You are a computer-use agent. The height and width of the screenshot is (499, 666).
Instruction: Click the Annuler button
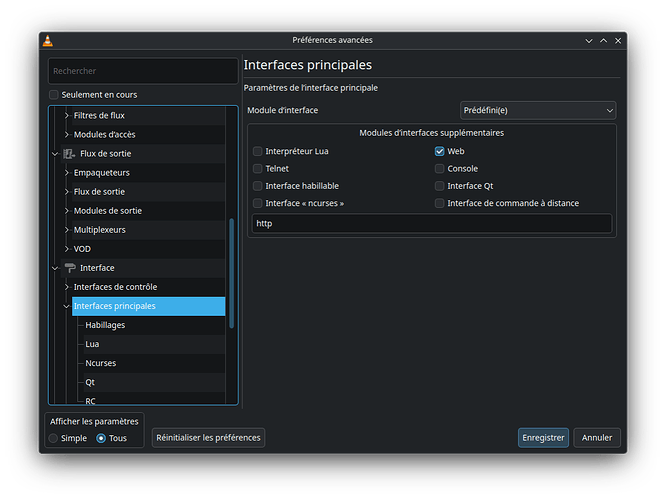pyautogui.click(x=597, y=438)
